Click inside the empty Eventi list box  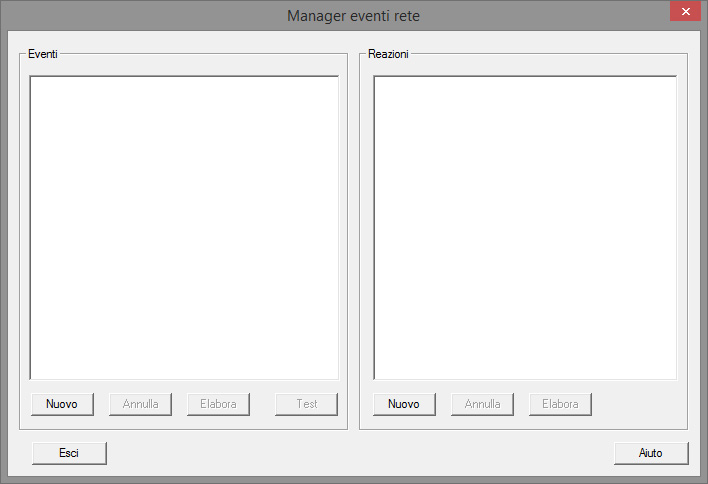click(184, 228)
